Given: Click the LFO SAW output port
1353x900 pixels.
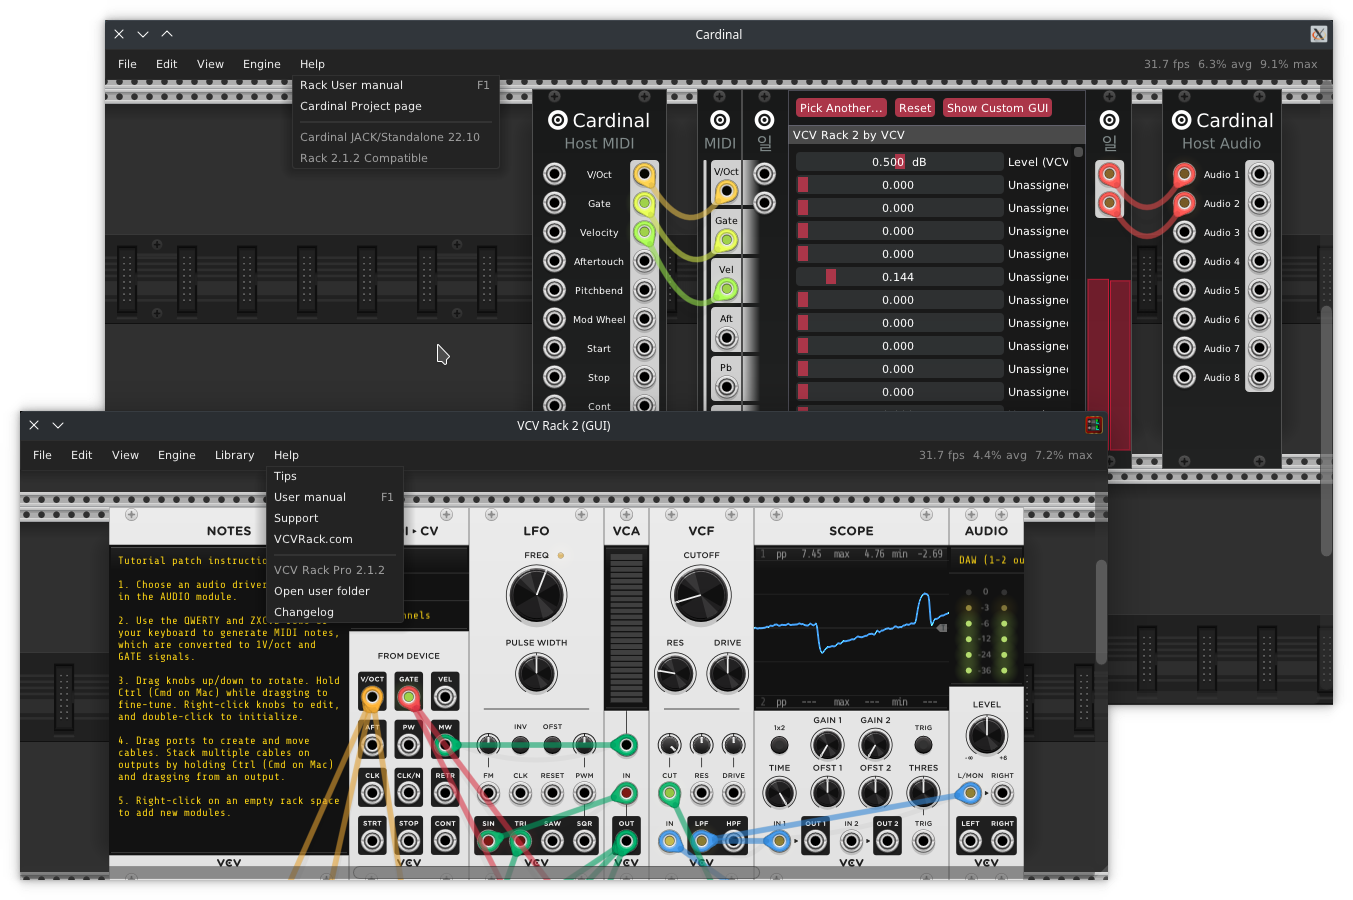Looking at the screenshot, I should pyautogui.click(x=552, y=841).
